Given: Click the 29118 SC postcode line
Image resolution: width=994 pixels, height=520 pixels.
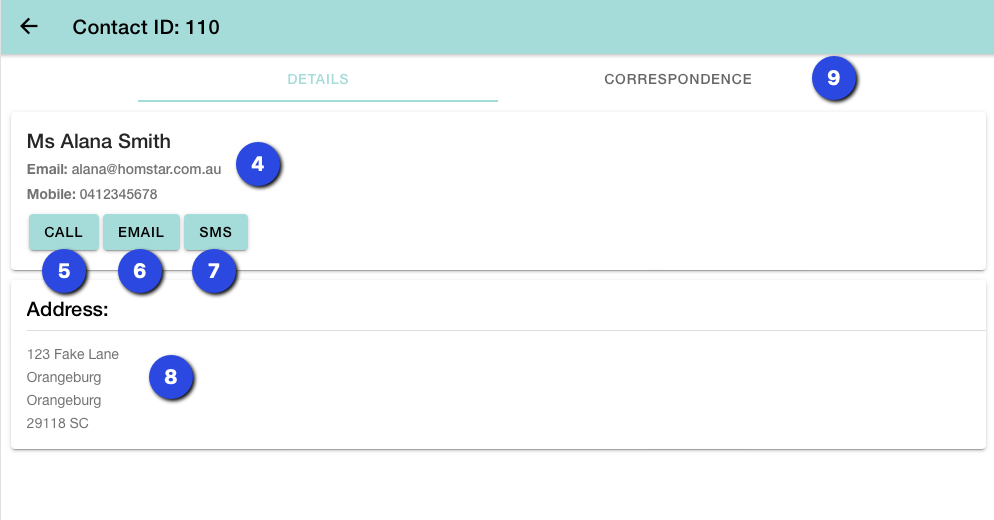Looking at the screenshot, I should [58, 423].
